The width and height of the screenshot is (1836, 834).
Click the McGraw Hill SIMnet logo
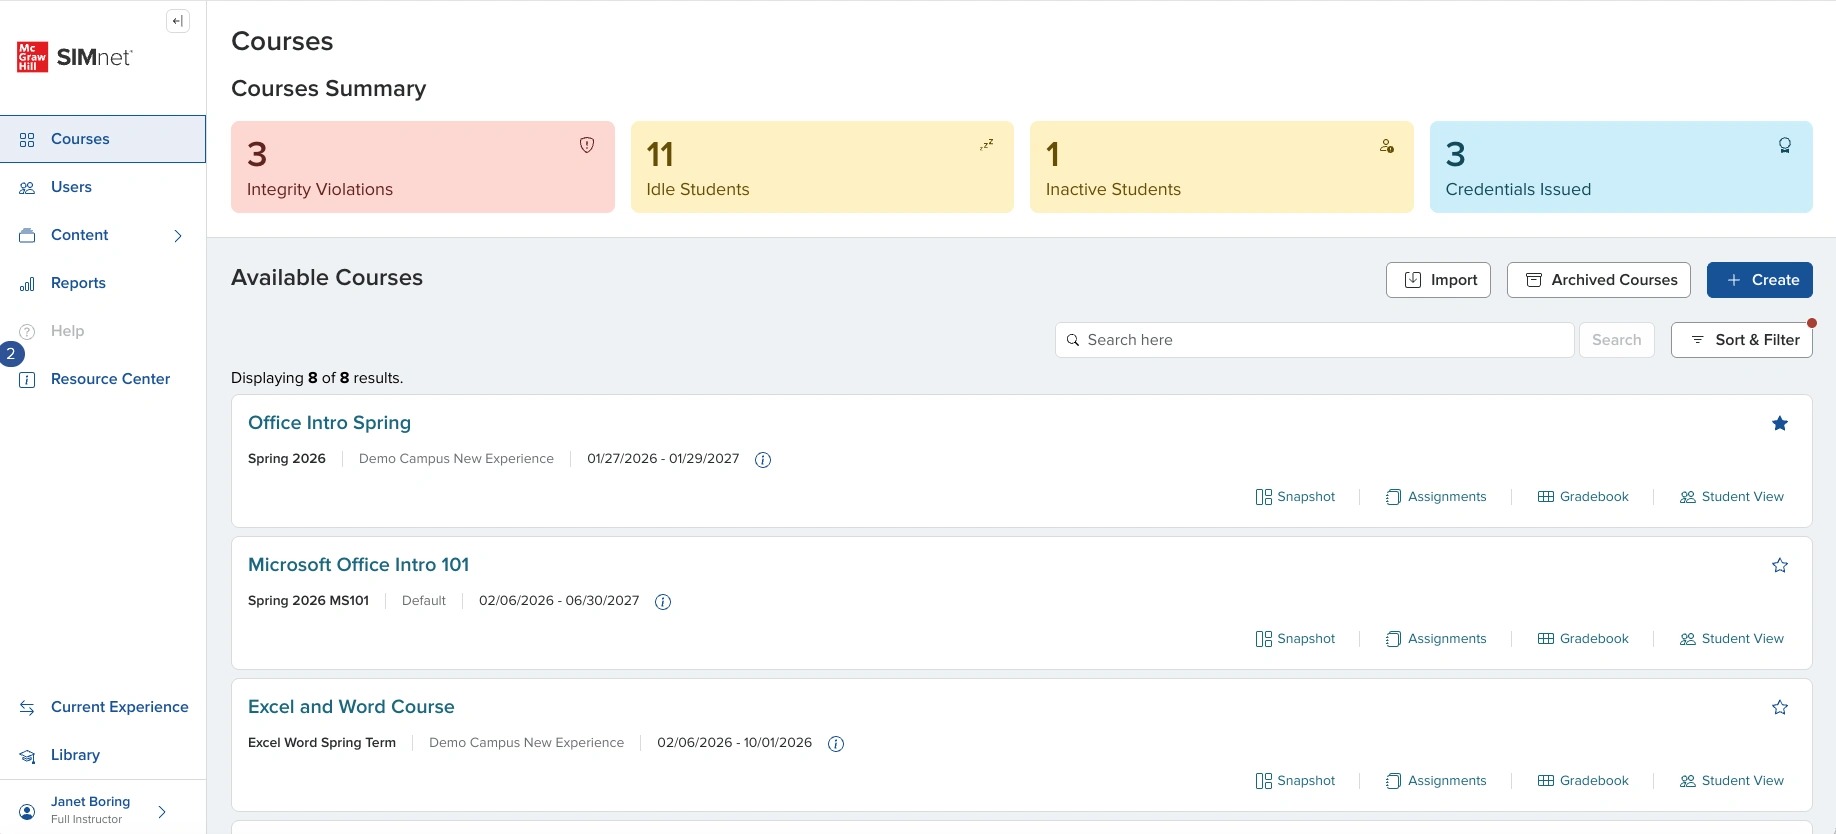(x=75, y=57)
